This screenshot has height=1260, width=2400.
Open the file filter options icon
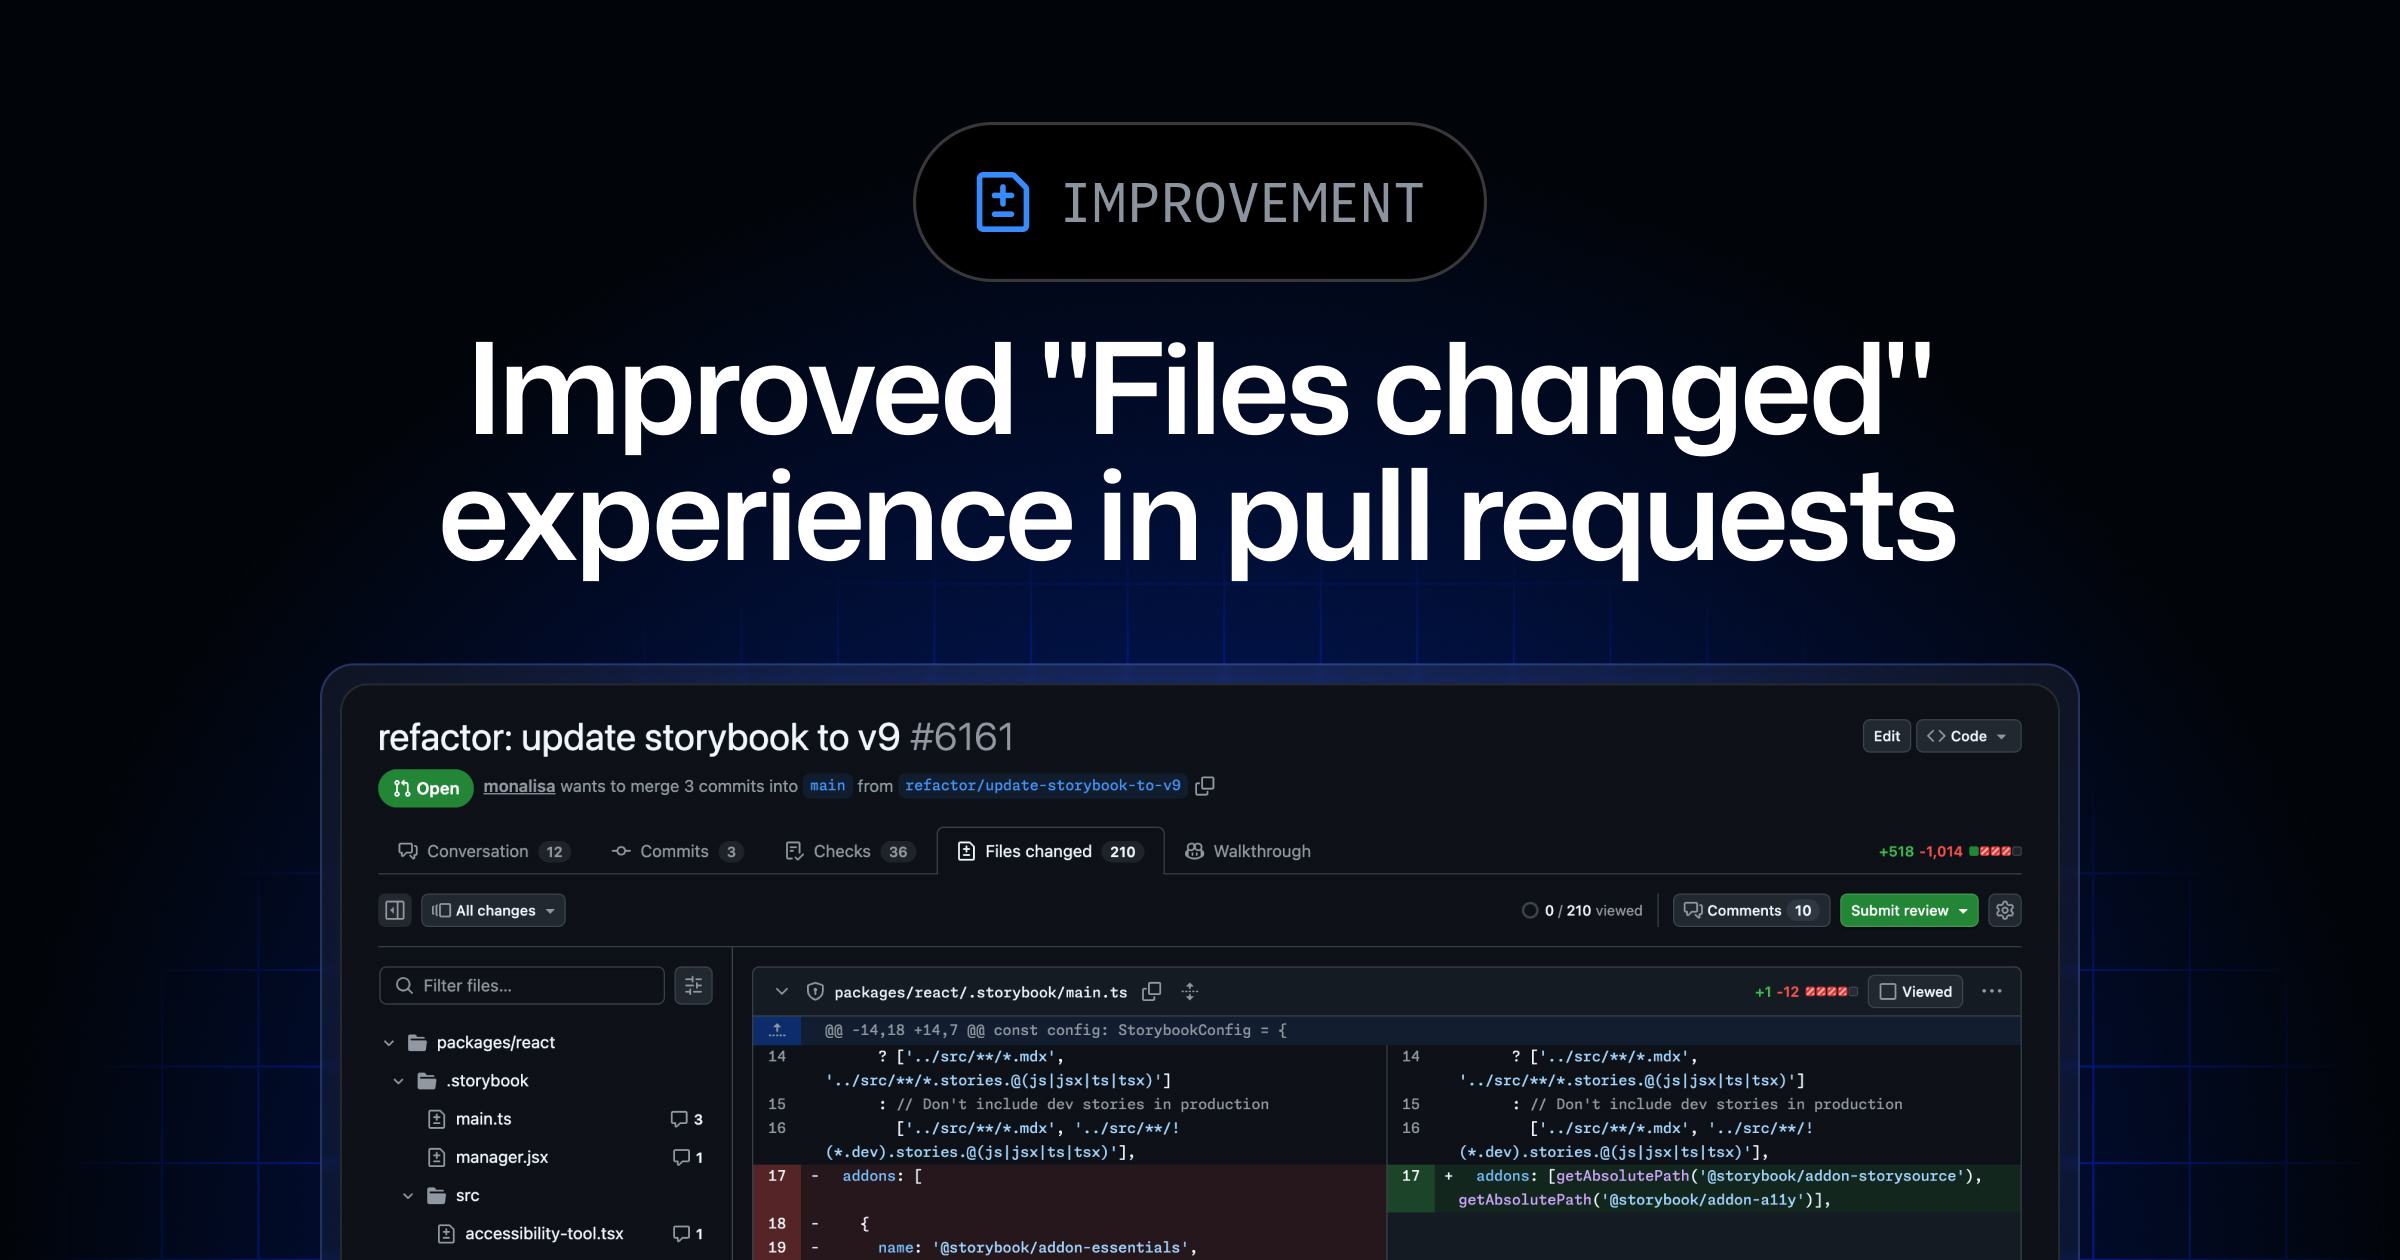pyautogui.click(x=693, y=986)
